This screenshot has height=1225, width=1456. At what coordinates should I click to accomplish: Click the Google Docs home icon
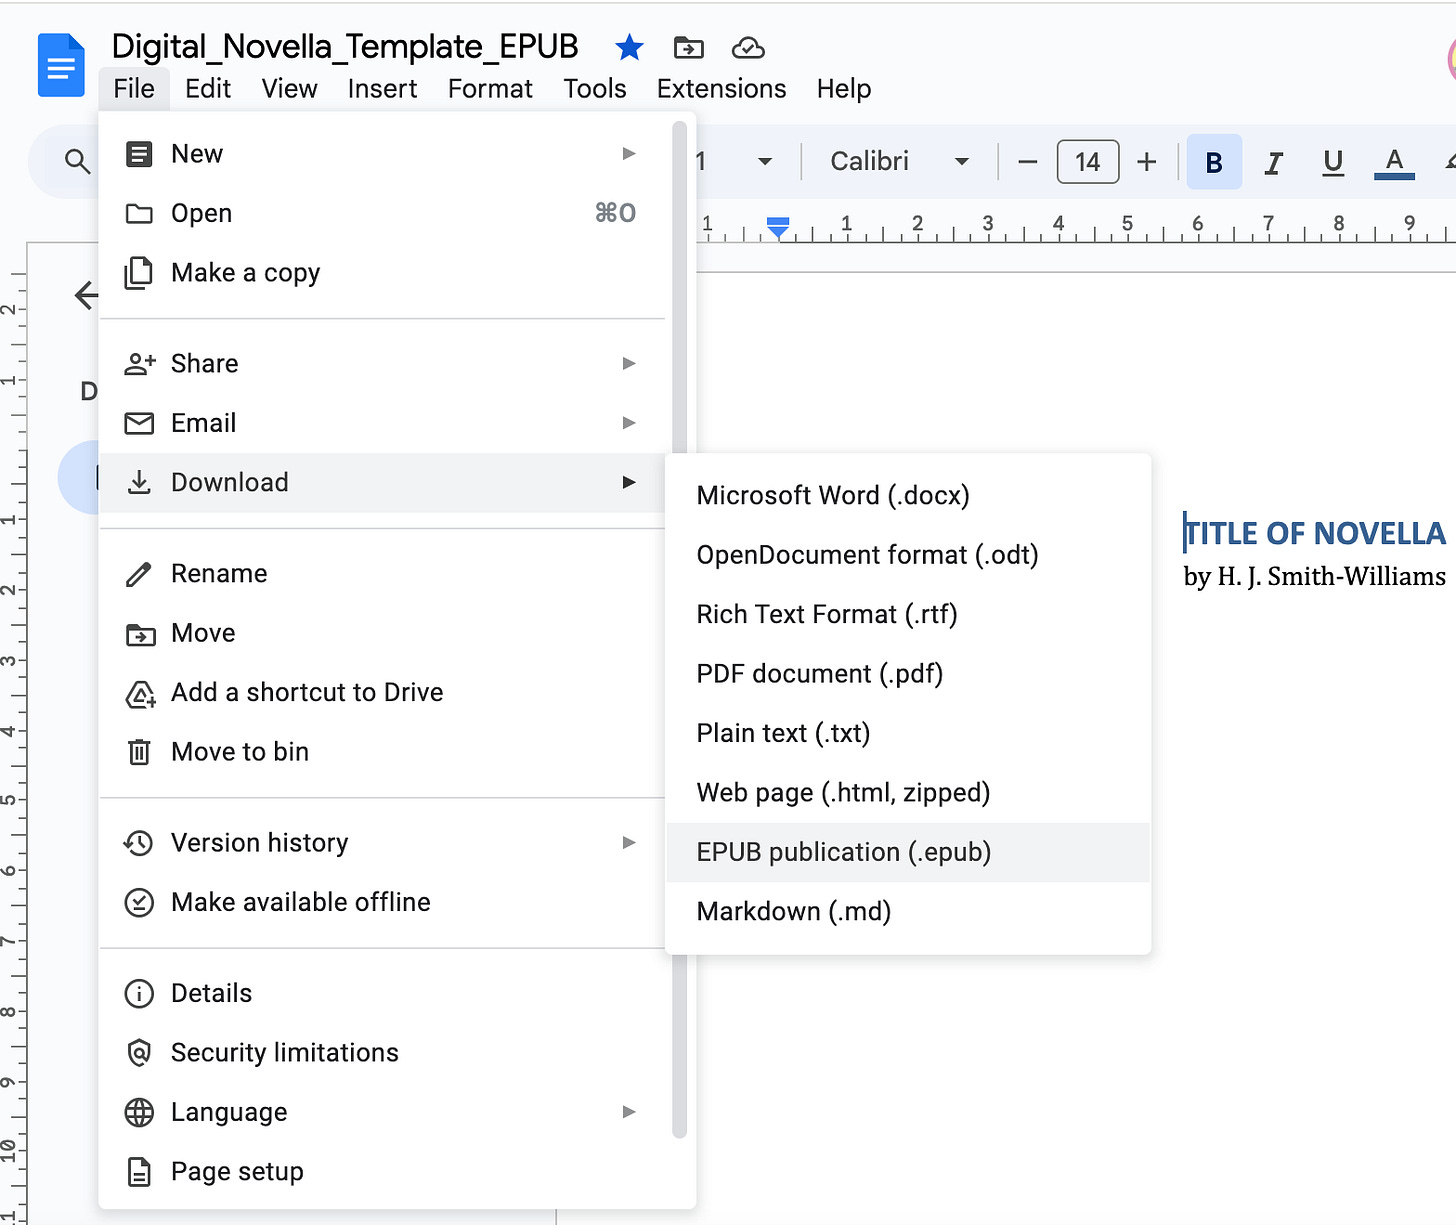pyautogui.click(x=61, y=65)
